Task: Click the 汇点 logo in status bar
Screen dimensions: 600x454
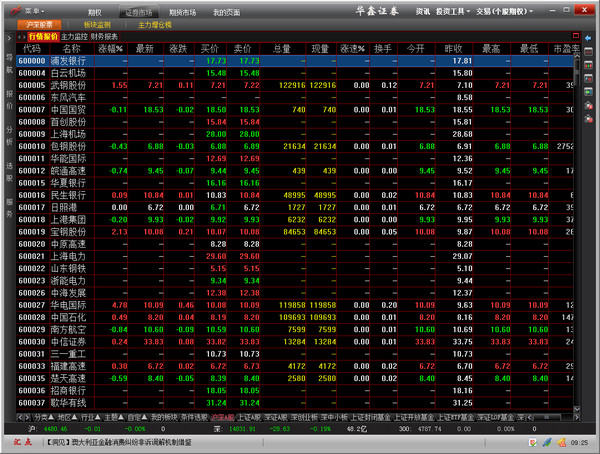Action: 23,443
